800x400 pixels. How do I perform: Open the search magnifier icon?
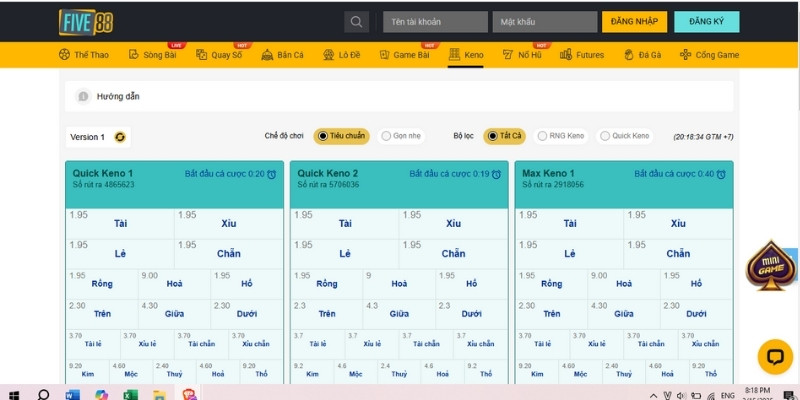357,22
